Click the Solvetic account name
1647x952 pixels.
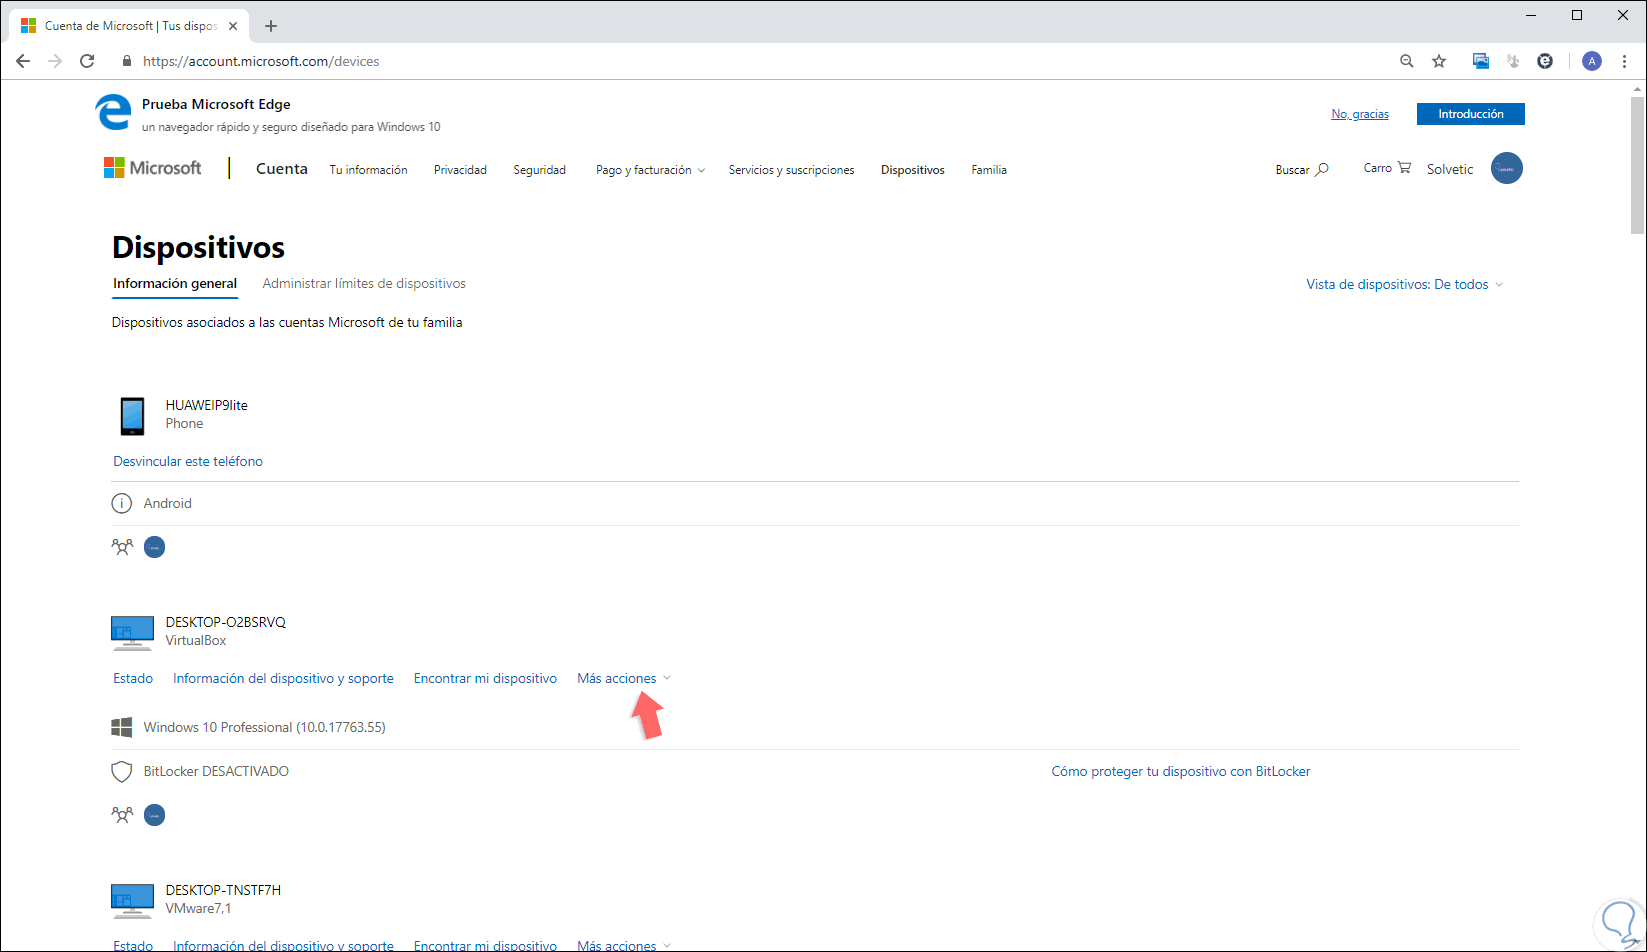[1450, 169]
